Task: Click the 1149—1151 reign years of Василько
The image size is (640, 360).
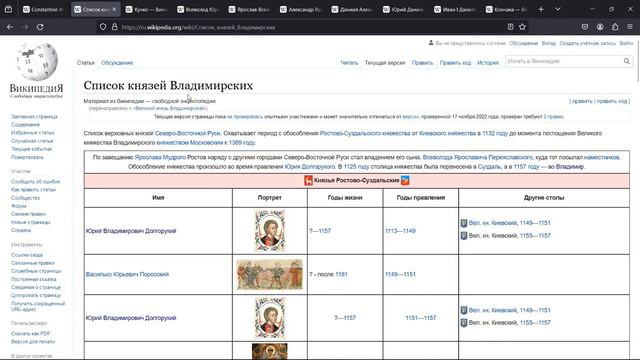Action: pyautogui.click(x=400, y=274)
